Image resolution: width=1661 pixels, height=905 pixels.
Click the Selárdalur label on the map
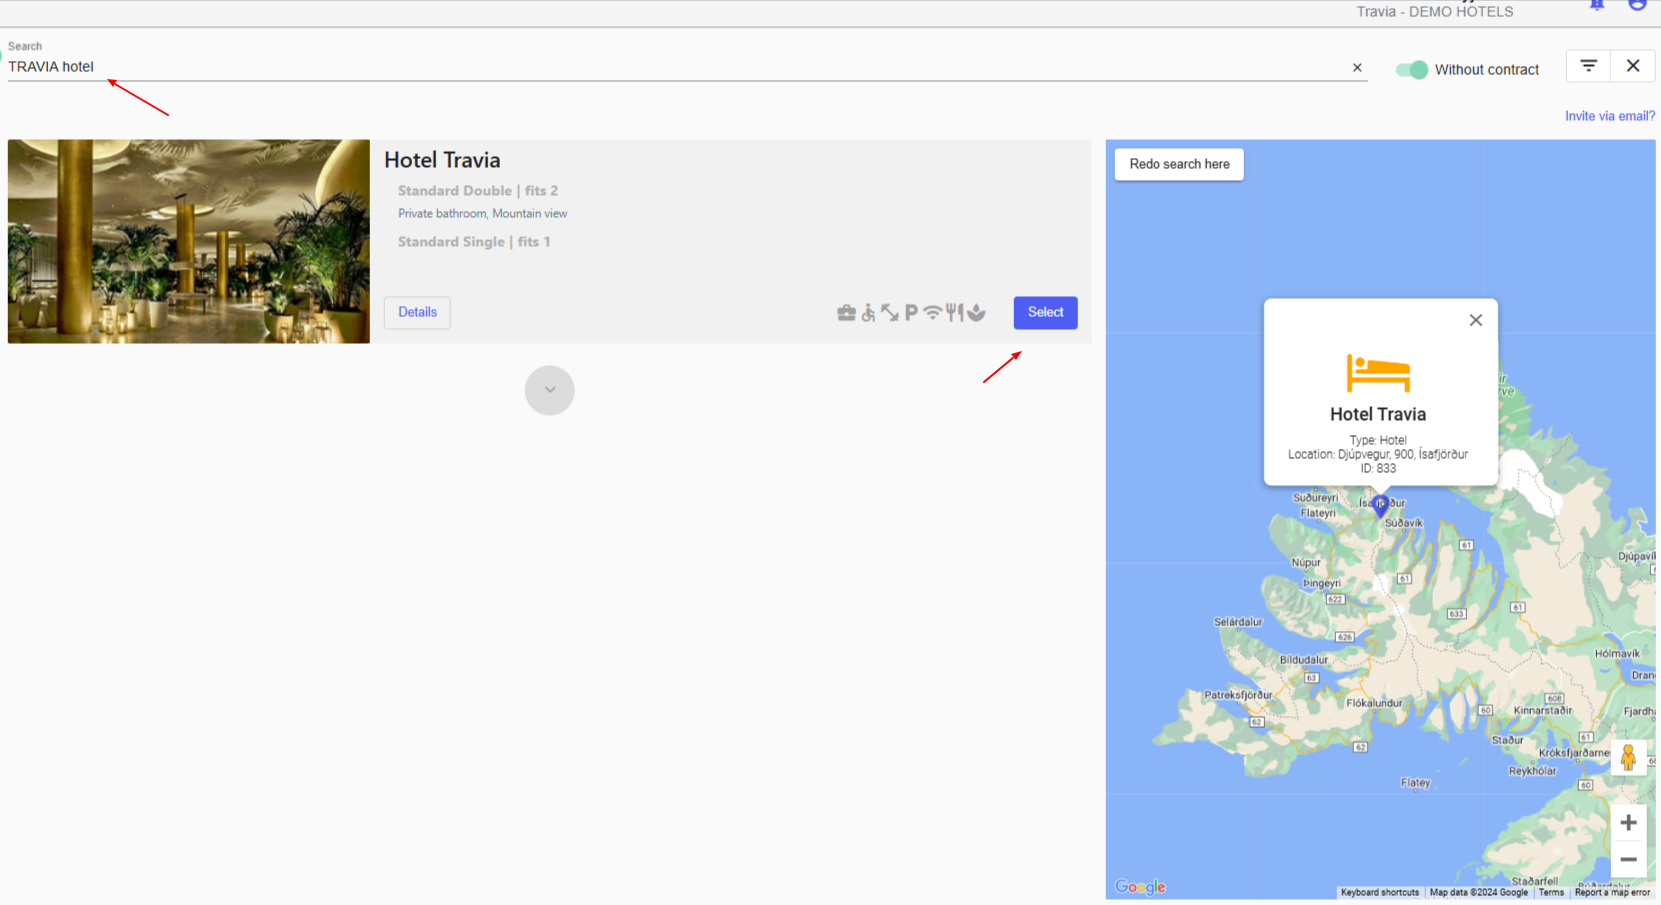click(x=1238, y=622)
